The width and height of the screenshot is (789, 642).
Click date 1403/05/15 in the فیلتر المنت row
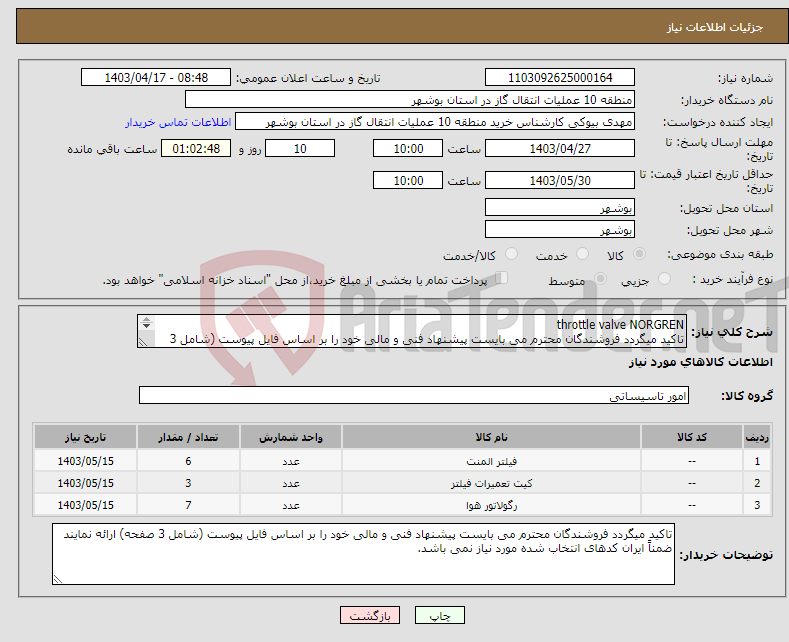point(86,461)
